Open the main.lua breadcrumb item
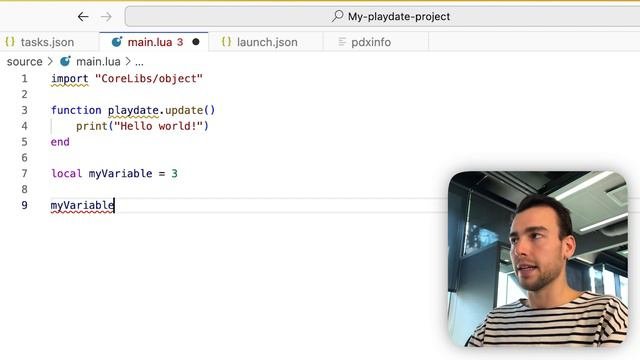640x360 pixels. click(x=98, y=62)
